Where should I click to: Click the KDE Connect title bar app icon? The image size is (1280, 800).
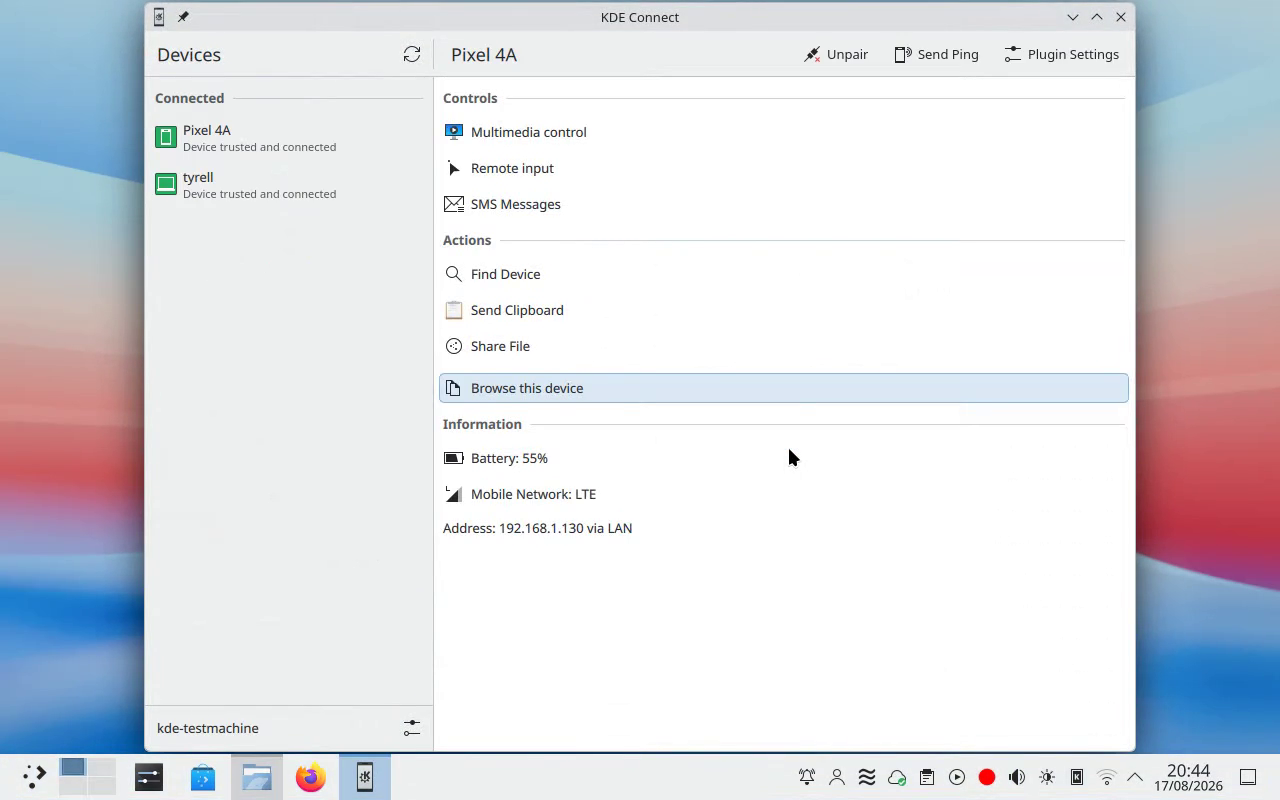tap(159, 17)
